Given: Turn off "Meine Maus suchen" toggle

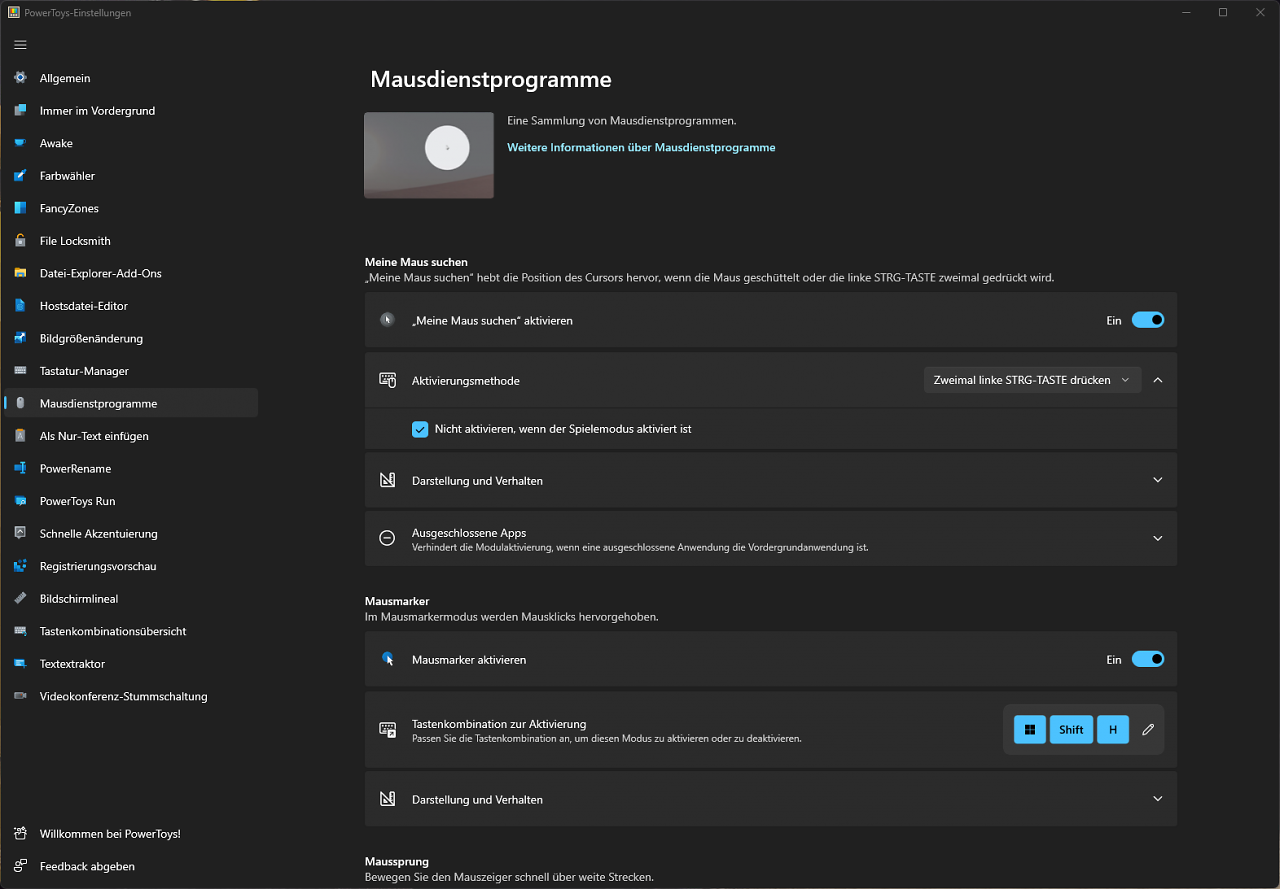Looking at the screenshot, I should click(x=1148, y=320).
